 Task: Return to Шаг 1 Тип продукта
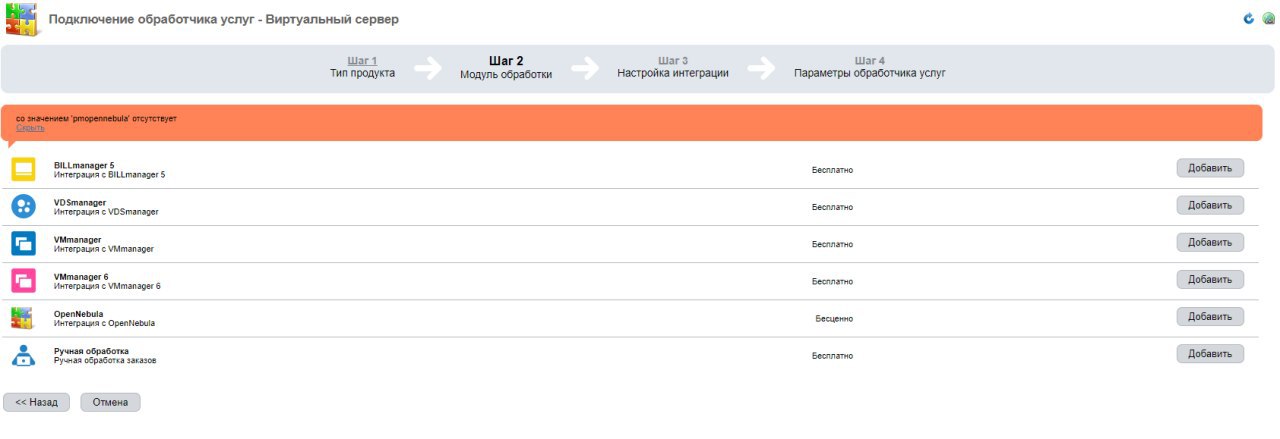coord(362,67)
